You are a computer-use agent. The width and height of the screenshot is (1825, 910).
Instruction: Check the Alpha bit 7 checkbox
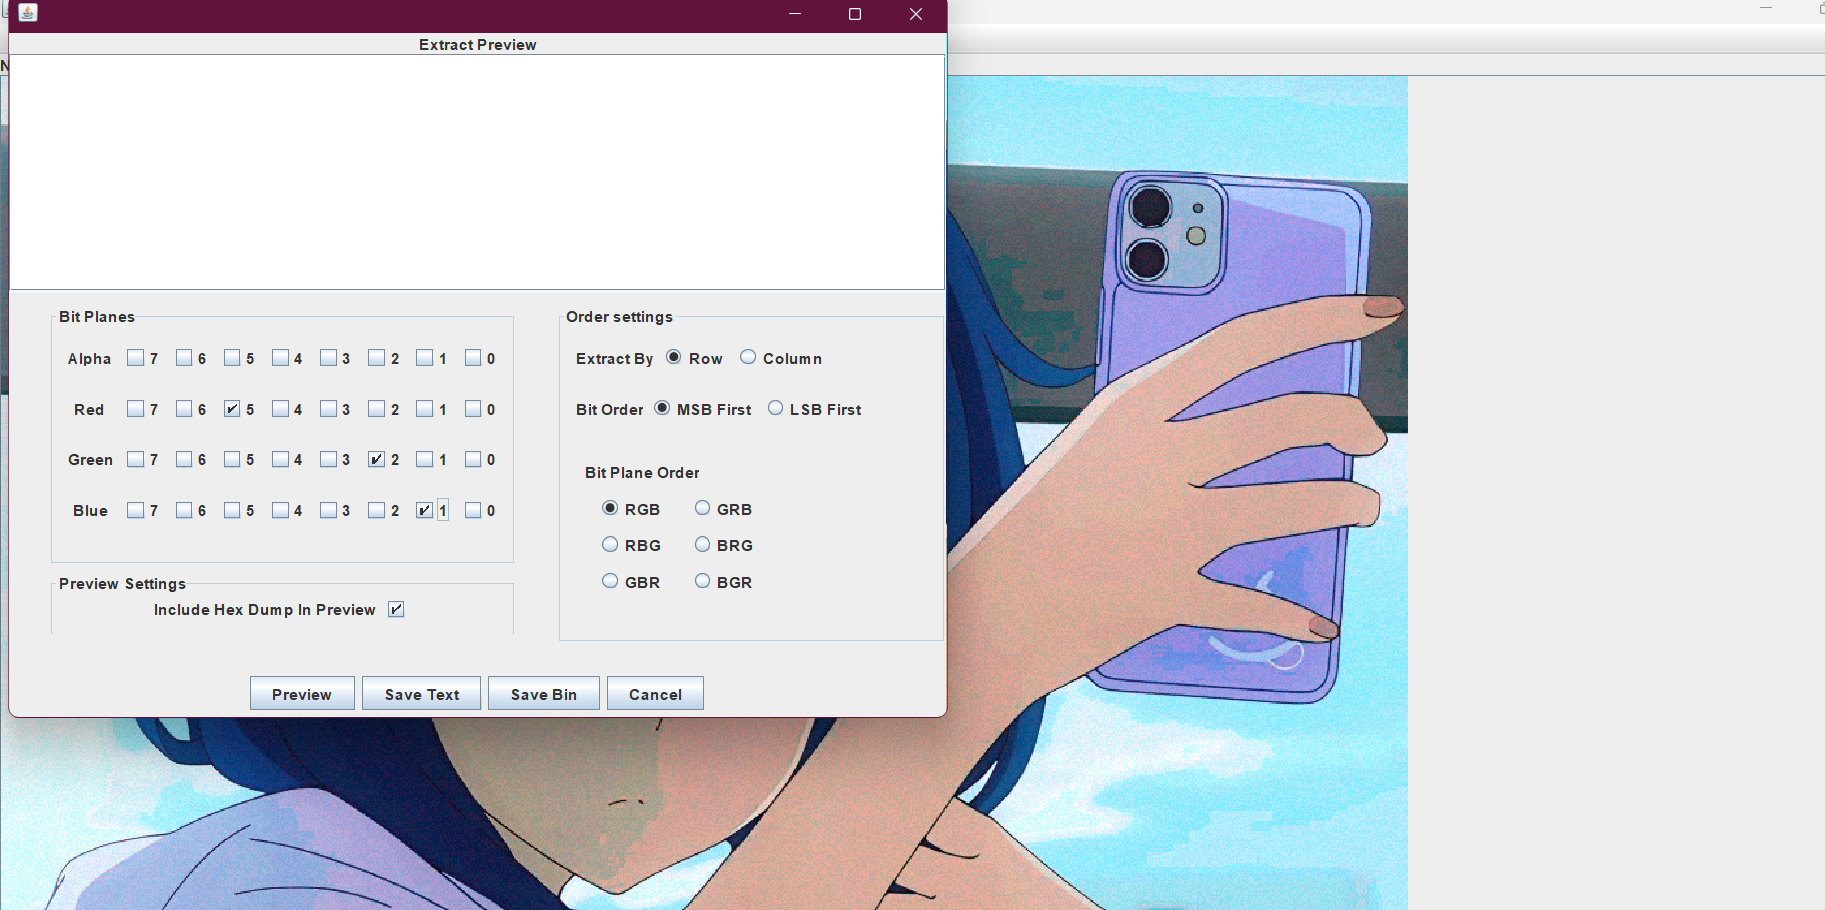136,358
